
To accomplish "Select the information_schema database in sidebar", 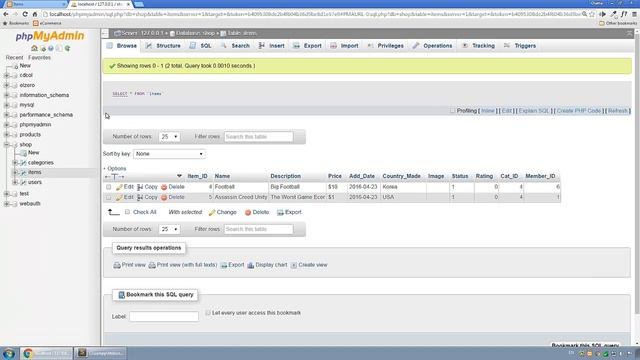I will [44, 95].
